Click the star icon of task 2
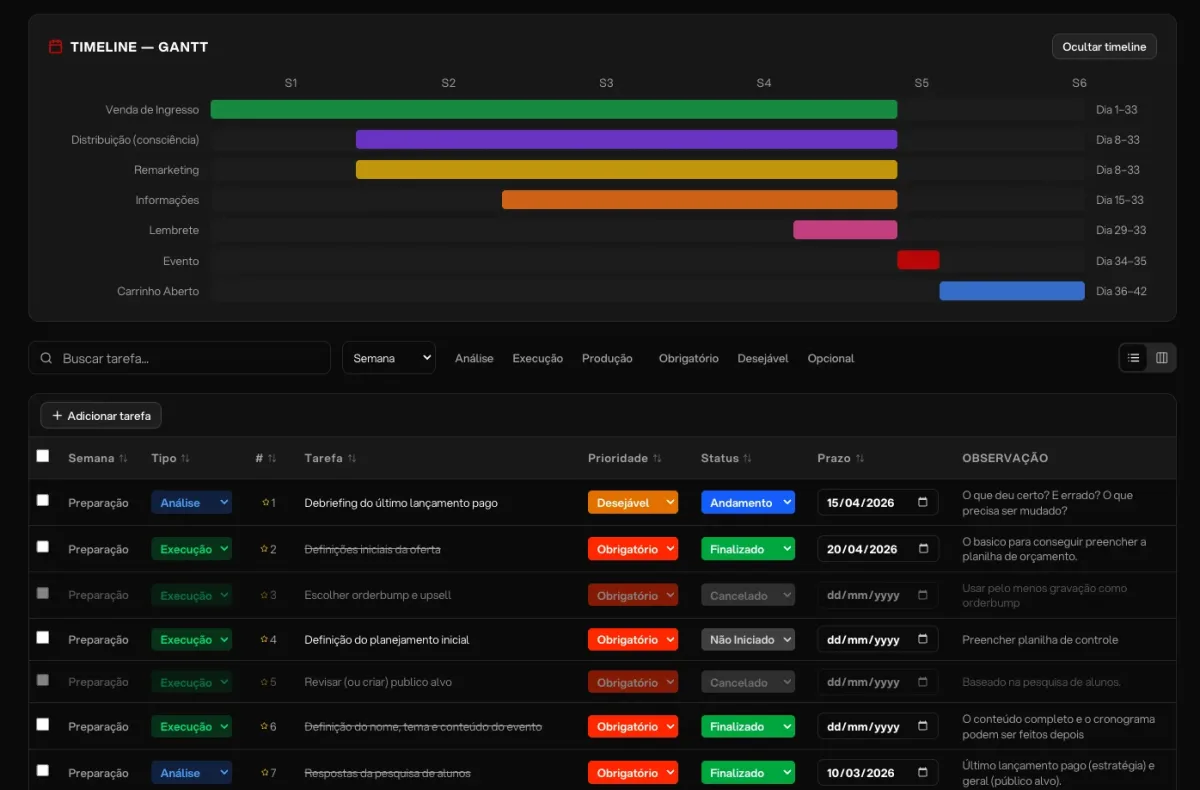 (265, 549)
